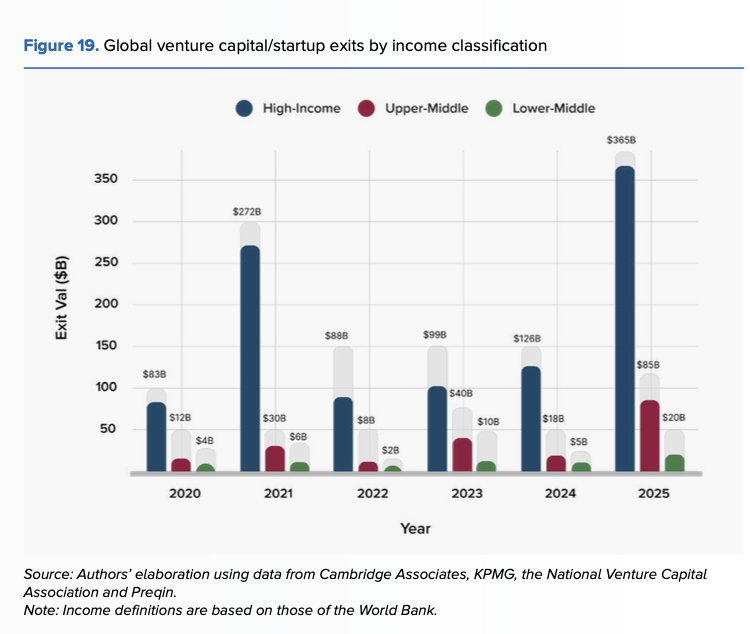Click the $2B value label
Image resolution: width=750 pixels, height=634 pixels.
390,450
